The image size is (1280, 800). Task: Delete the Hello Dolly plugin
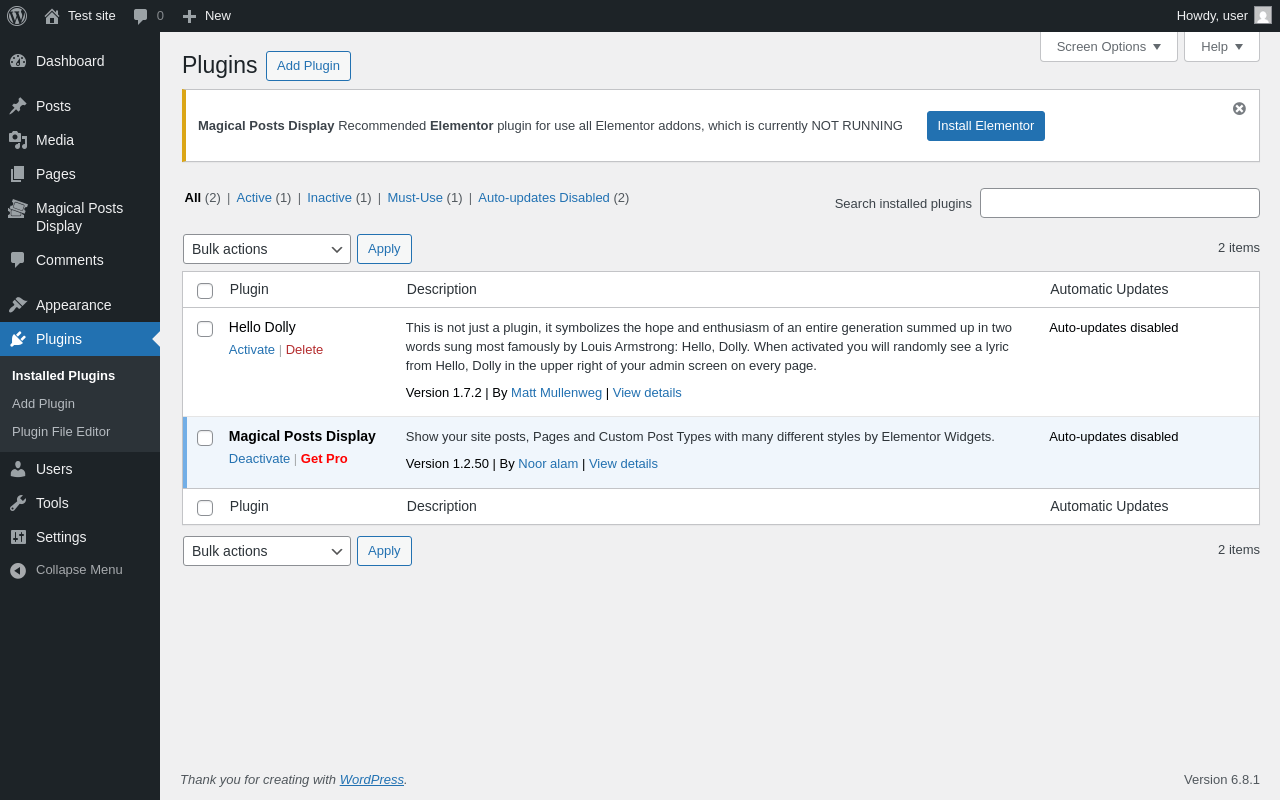click(x=304, y=350)
